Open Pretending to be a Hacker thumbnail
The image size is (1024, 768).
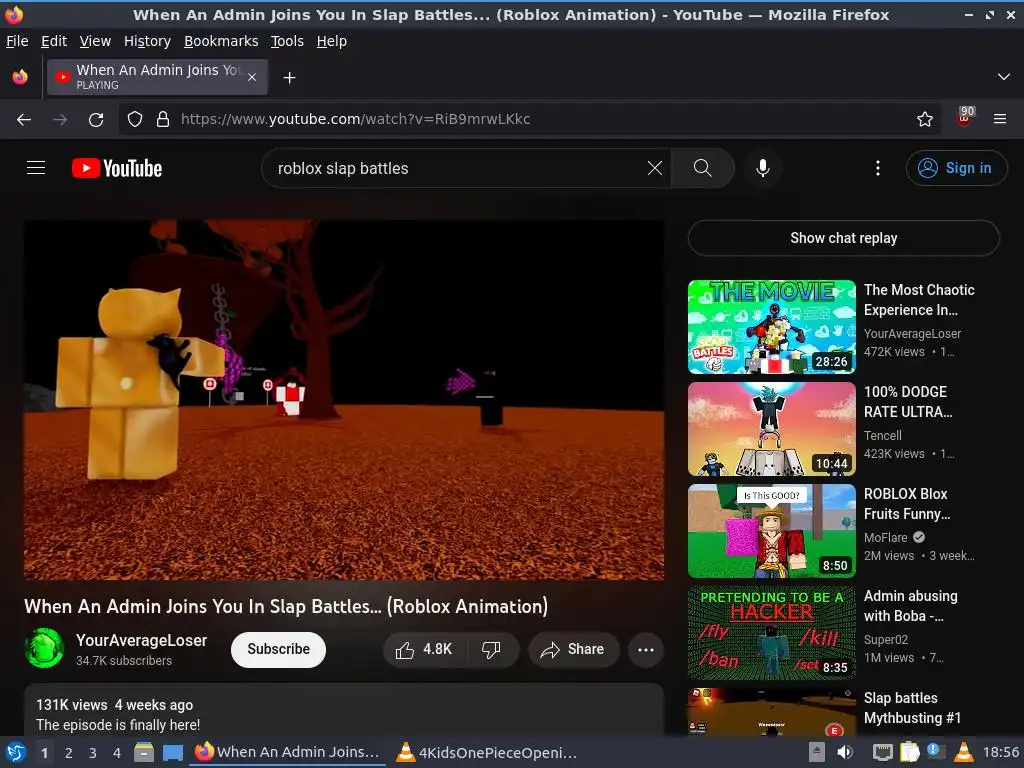[x=772, y=633]
